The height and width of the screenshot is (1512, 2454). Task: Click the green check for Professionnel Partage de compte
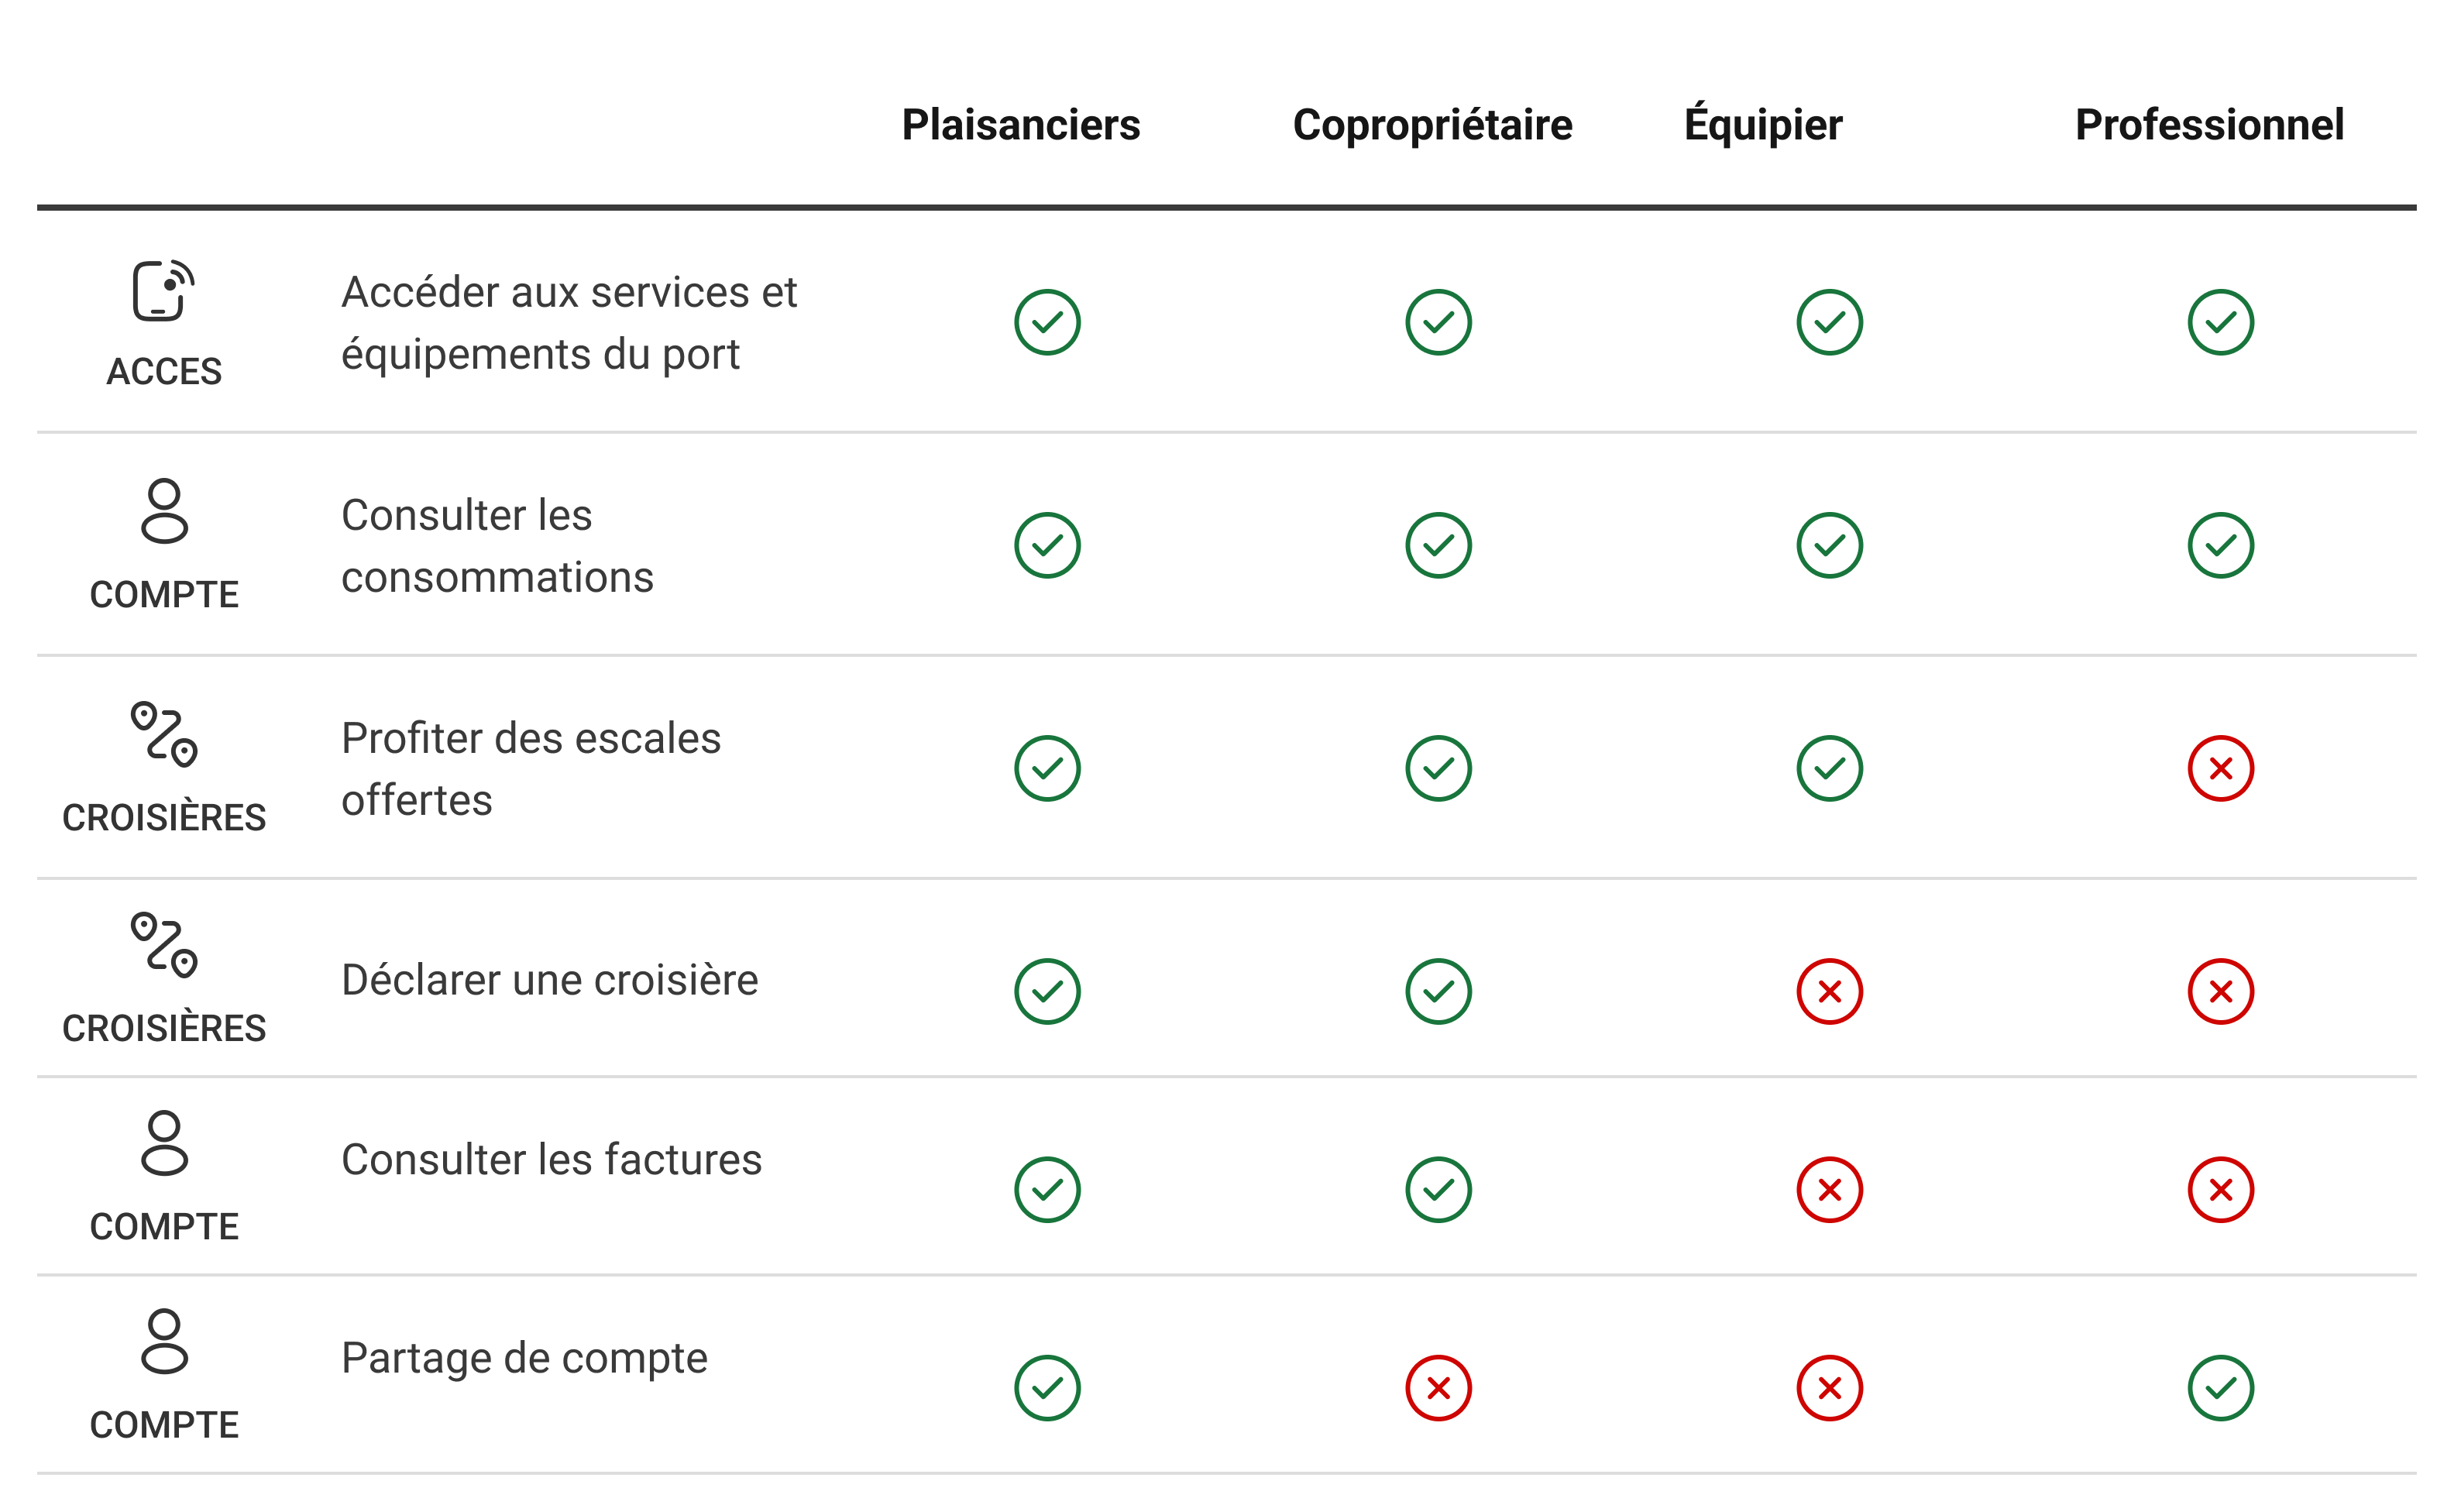2220,1388
